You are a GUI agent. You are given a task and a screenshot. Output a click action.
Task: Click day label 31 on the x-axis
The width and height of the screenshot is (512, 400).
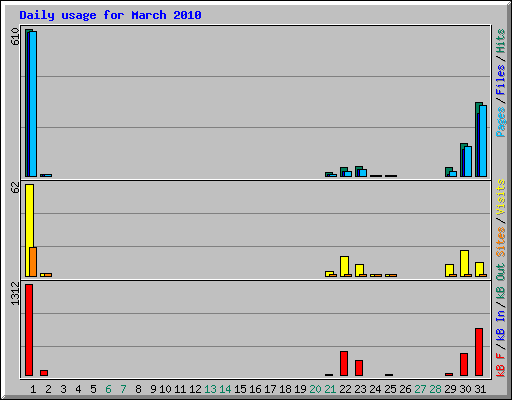[480, 389]
